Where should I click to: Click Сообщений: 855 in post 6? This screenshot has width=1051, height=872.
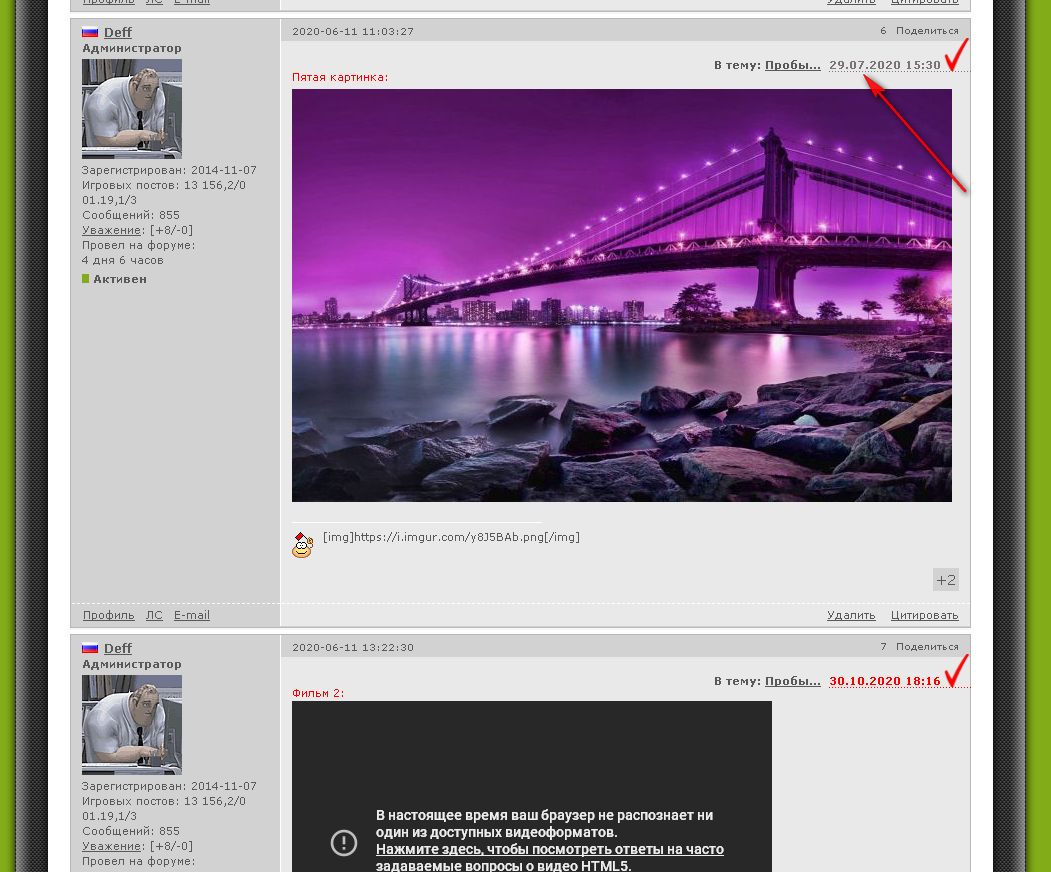(131, 215)
